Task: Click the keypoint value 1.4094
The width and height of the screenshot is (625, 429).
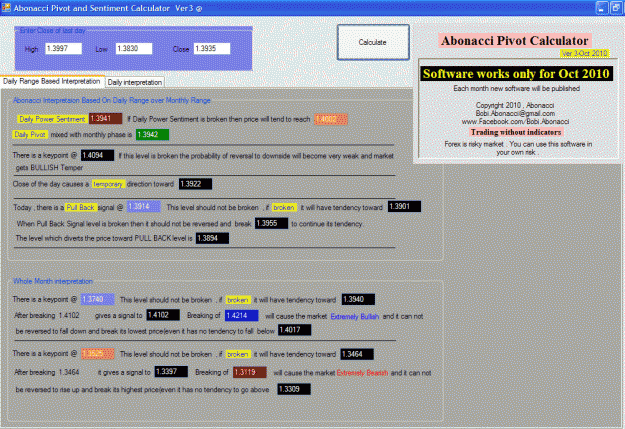Action: pos(98,155)
